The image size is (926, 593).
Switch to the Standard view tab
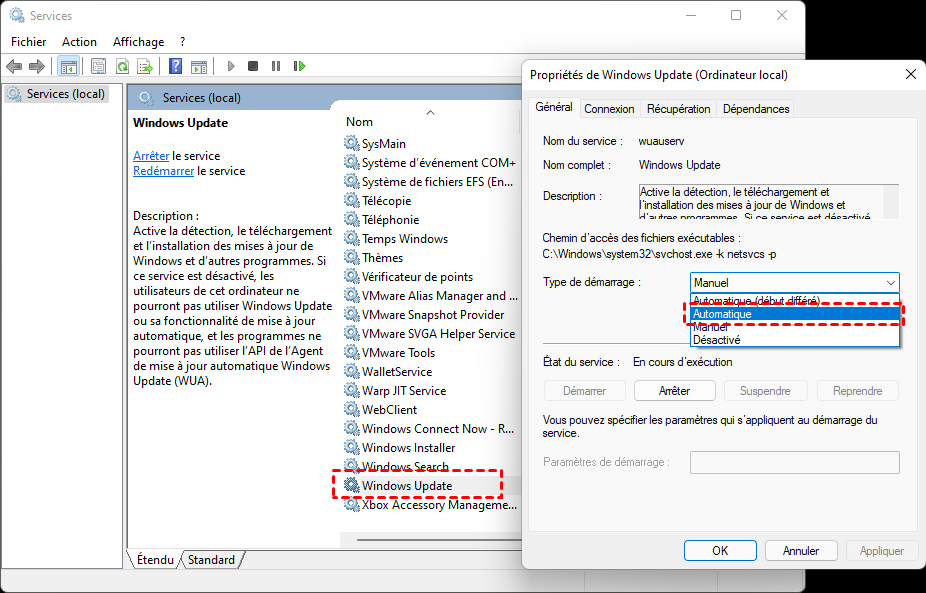(211, 559)
